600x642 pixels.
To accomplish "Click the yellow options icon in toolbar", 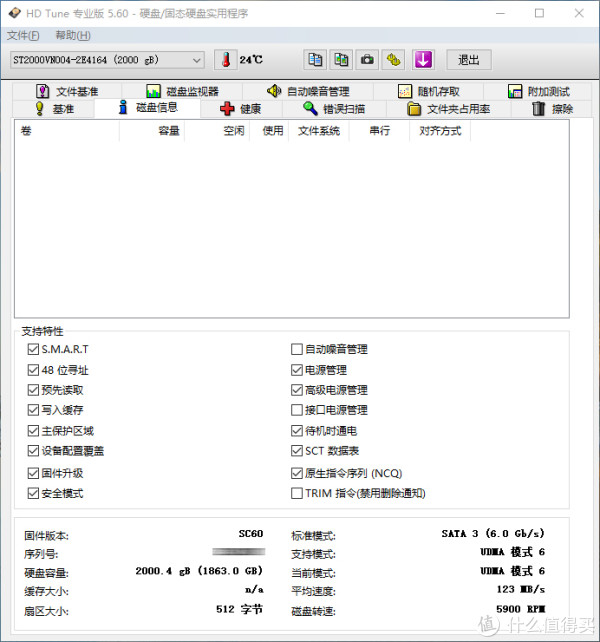I will click(394, 60).
